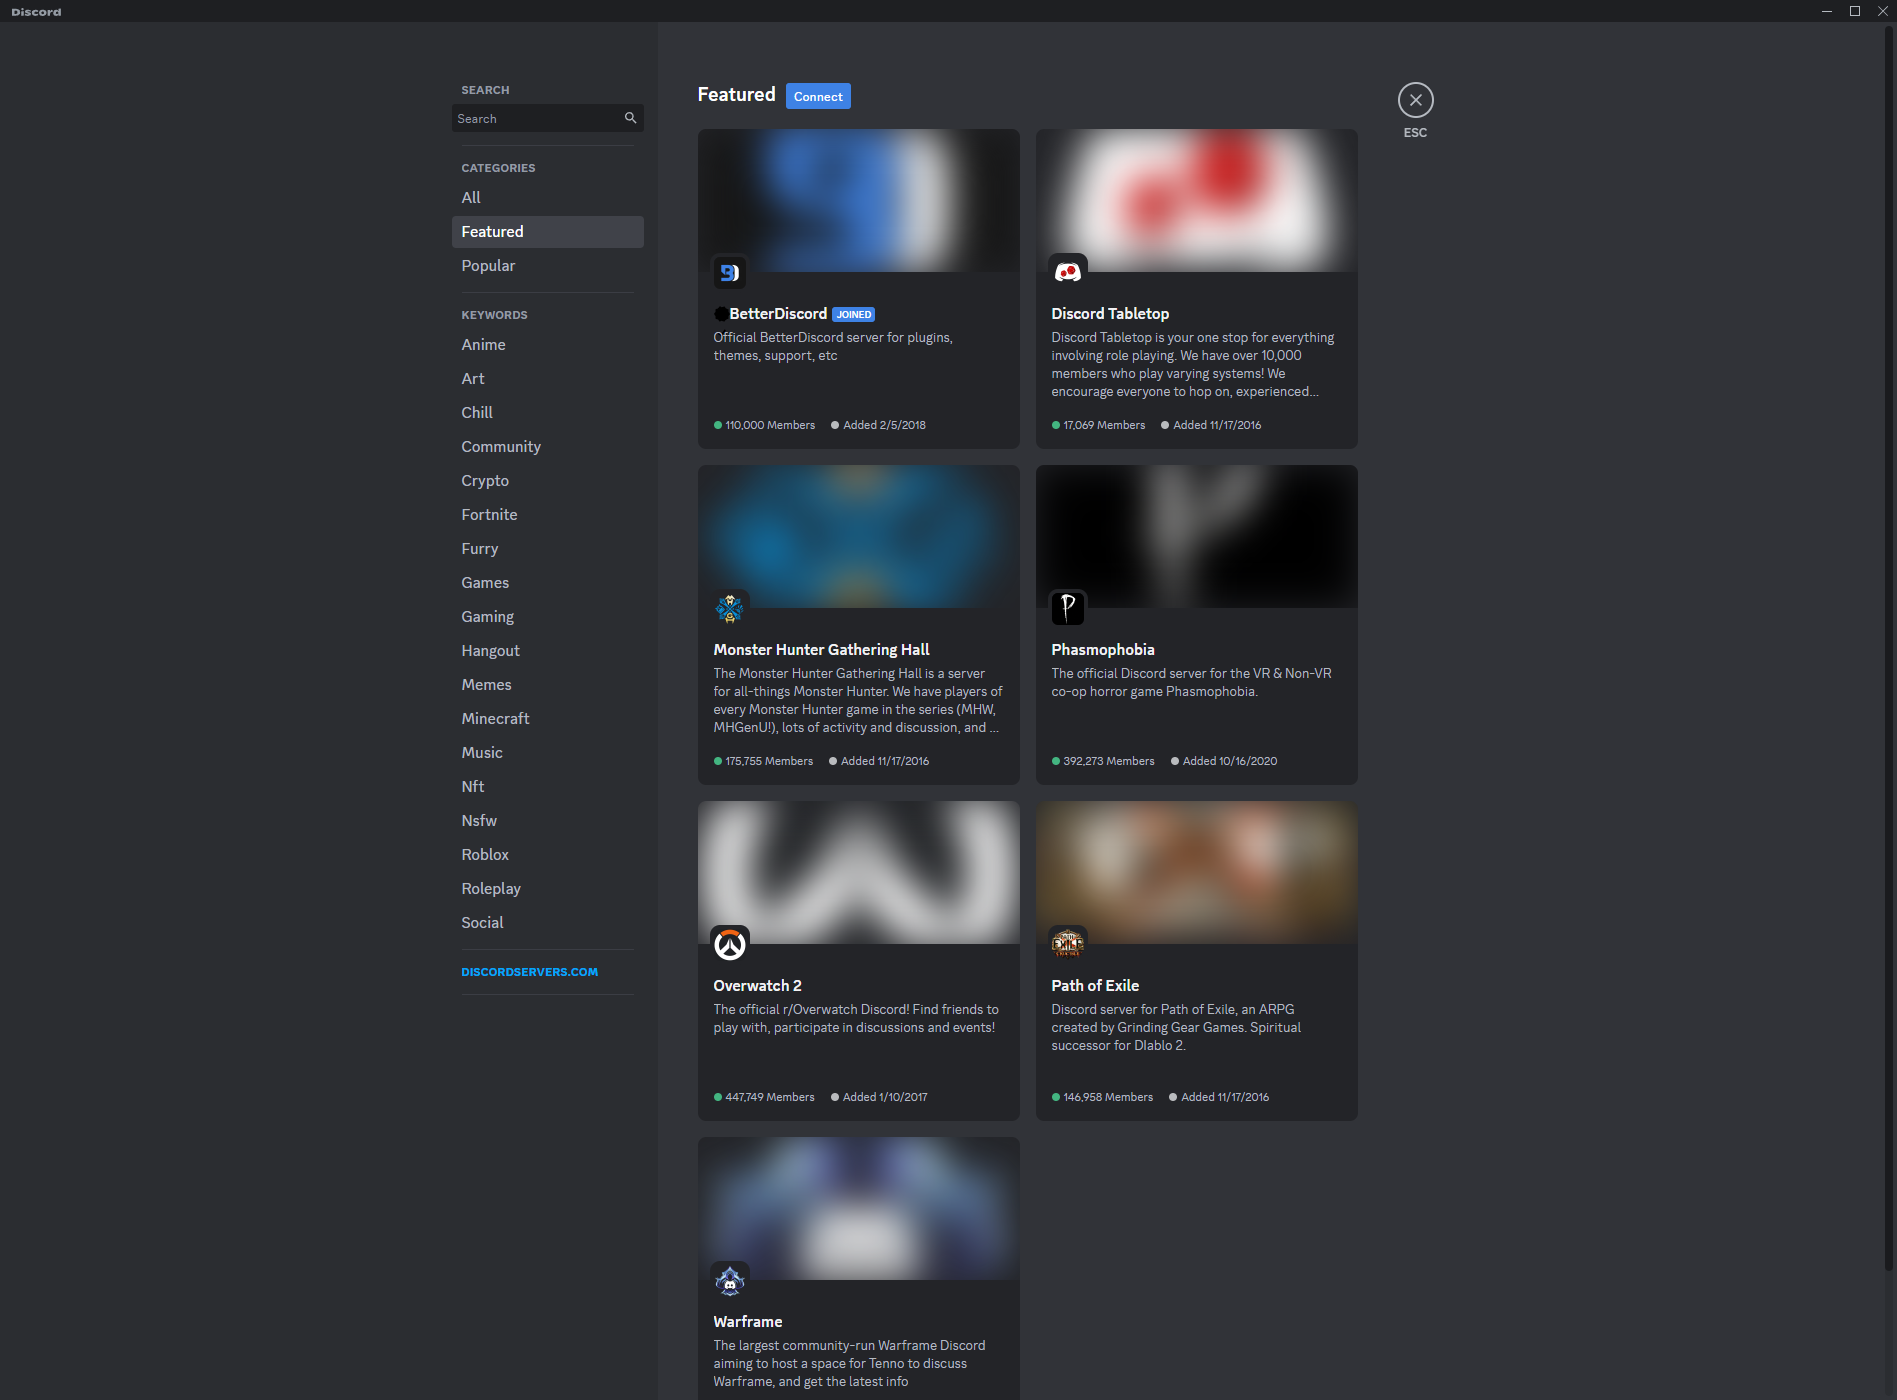The image size is (1897, 1400).
Task: Click the Discord Tabletop server logo icon
Action: tap(1068, 272)
